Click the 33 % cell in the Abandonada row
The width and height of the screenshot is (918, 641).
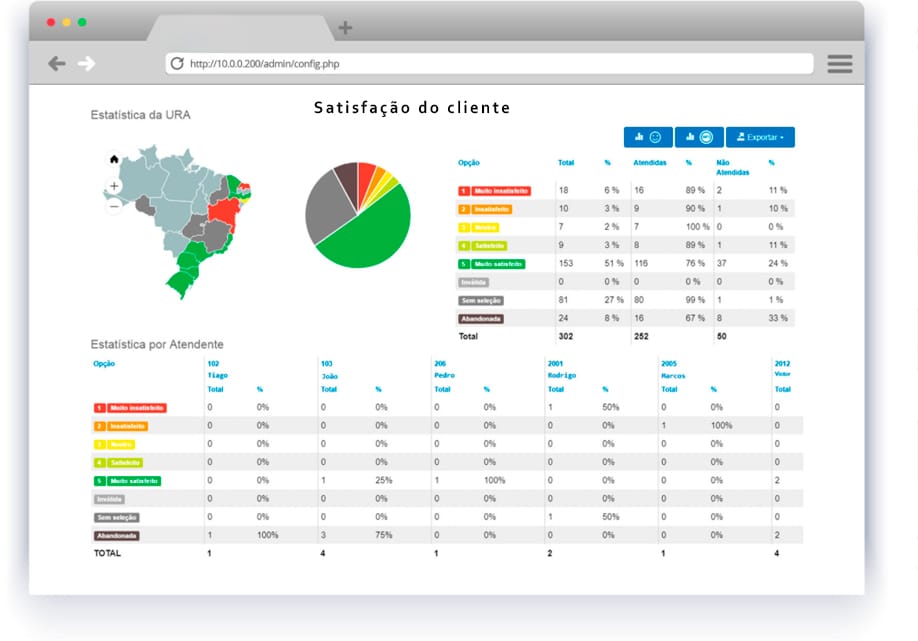point(777,318)
